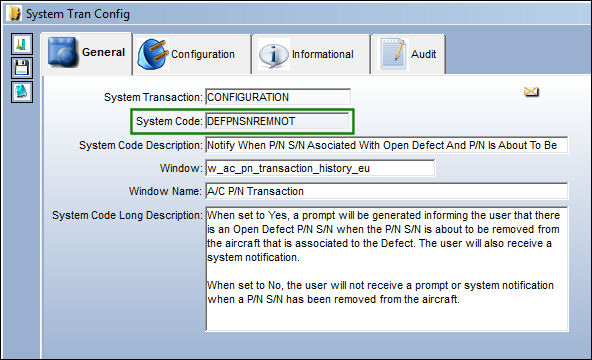Click the System Code field DEFPNSNREMNOT
The width and height of the screenshot is (592, 360).
pyautogui.click(x=277, y=121)
